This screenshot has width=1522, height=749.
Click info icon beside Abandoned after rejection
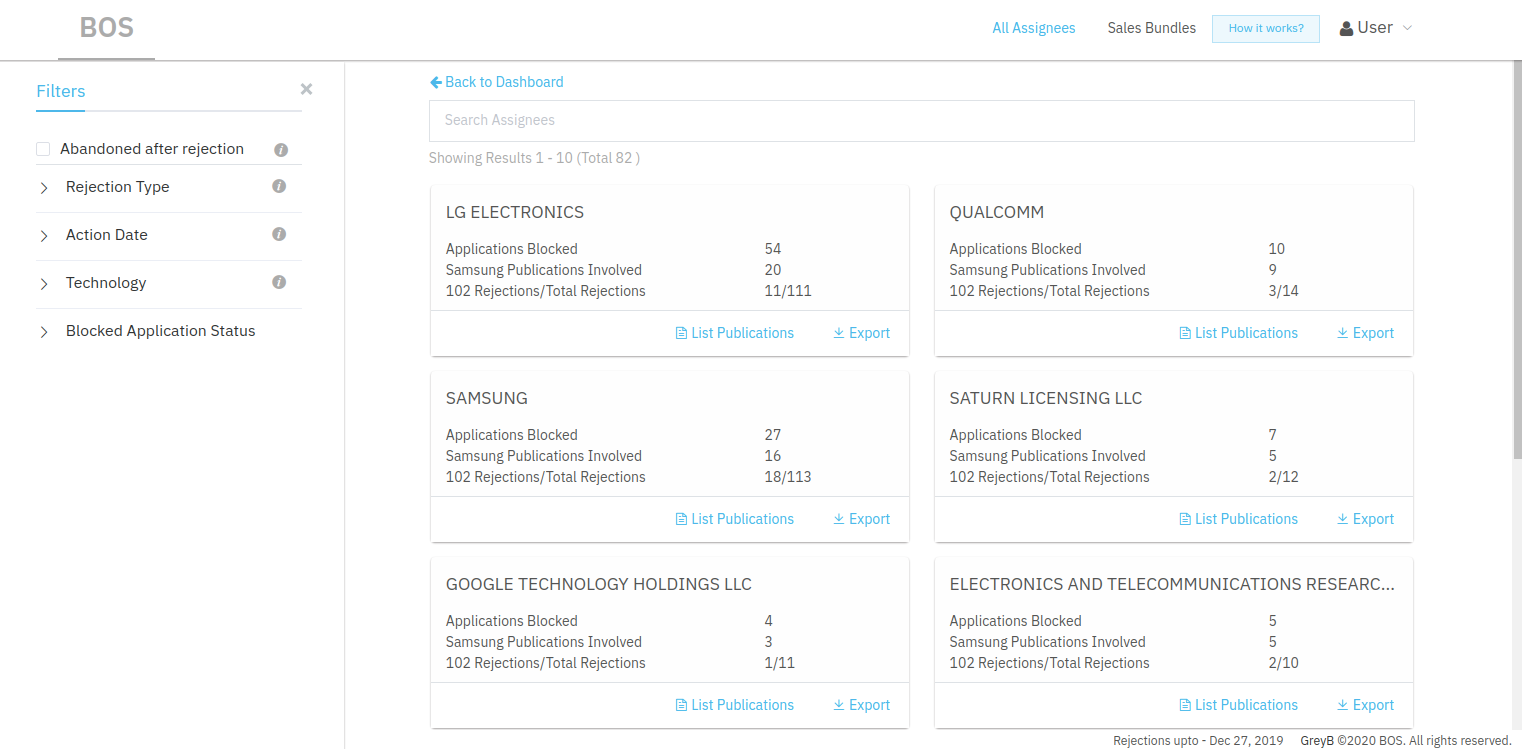coord(281,150)
